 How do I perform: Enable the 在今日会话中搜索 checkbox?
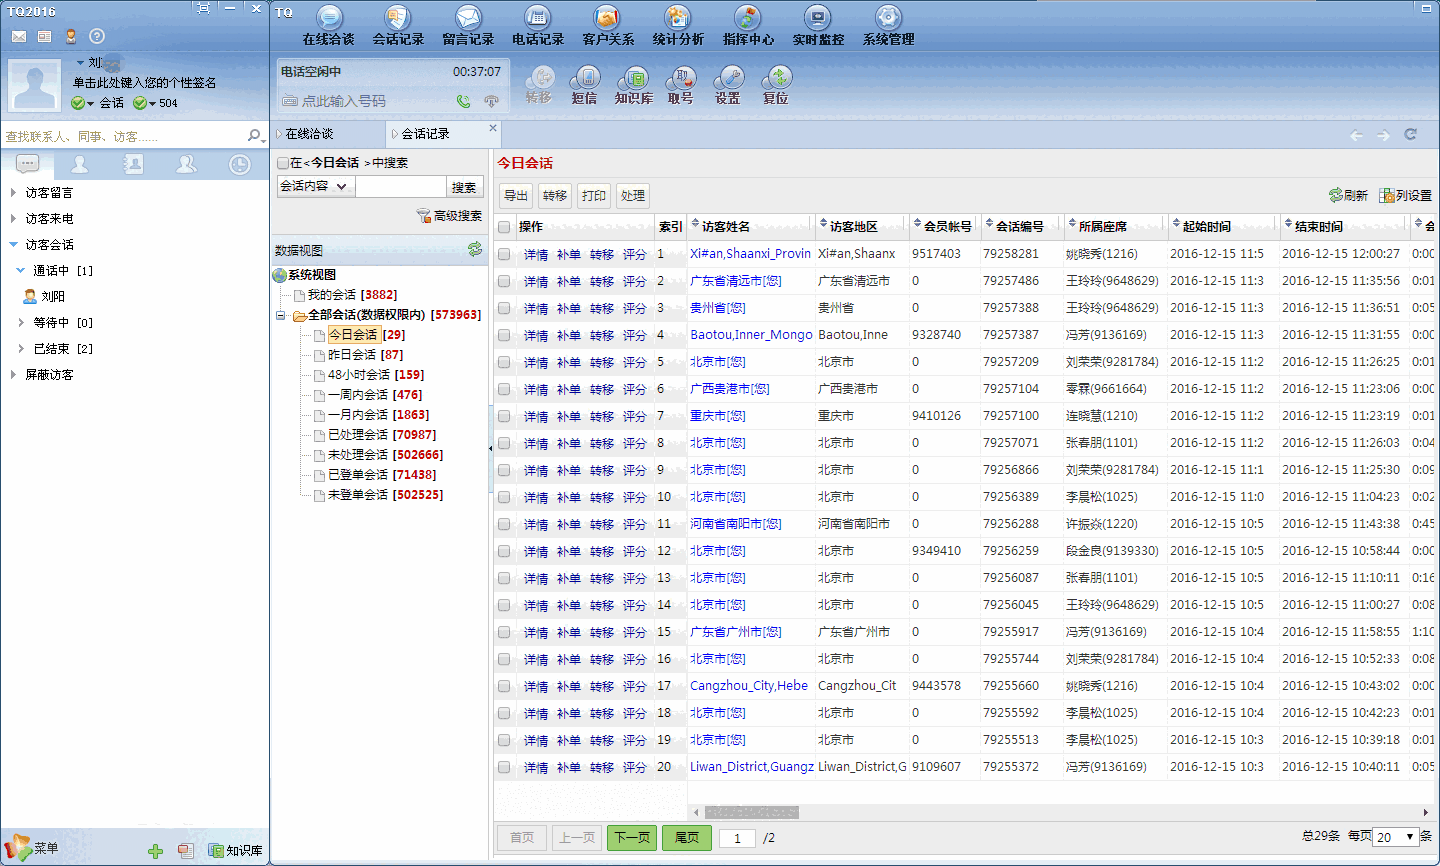point(283,163)
